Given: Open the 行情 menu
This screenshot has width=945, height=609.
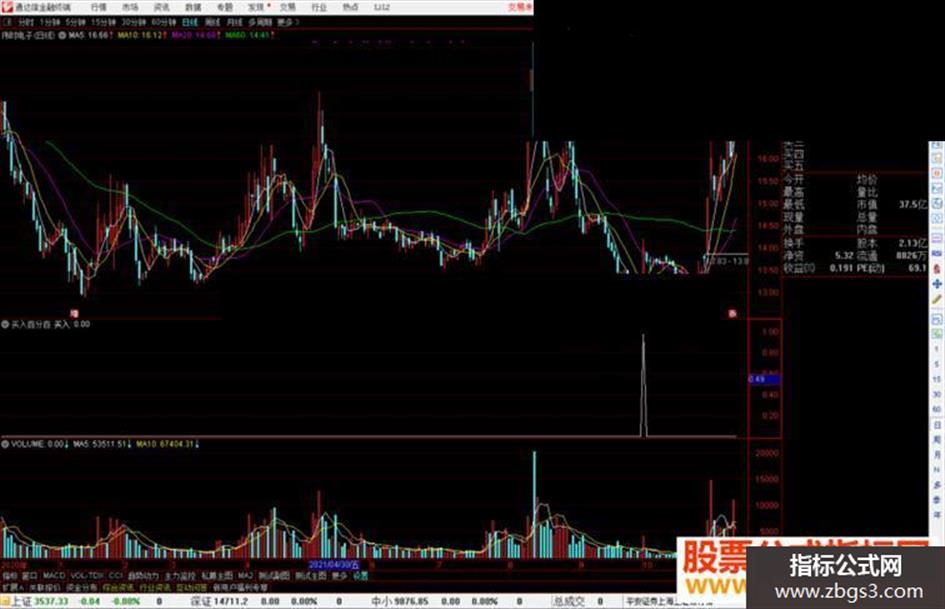Looking at the screenshot, I should pyautogui.click(x=98, y=7).
